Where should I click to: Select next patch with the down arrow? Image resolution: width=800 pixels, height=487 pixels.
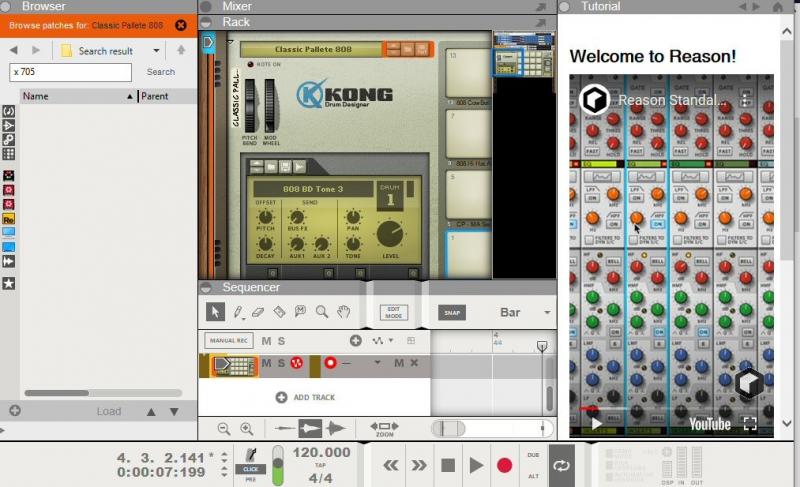(174, 412)
